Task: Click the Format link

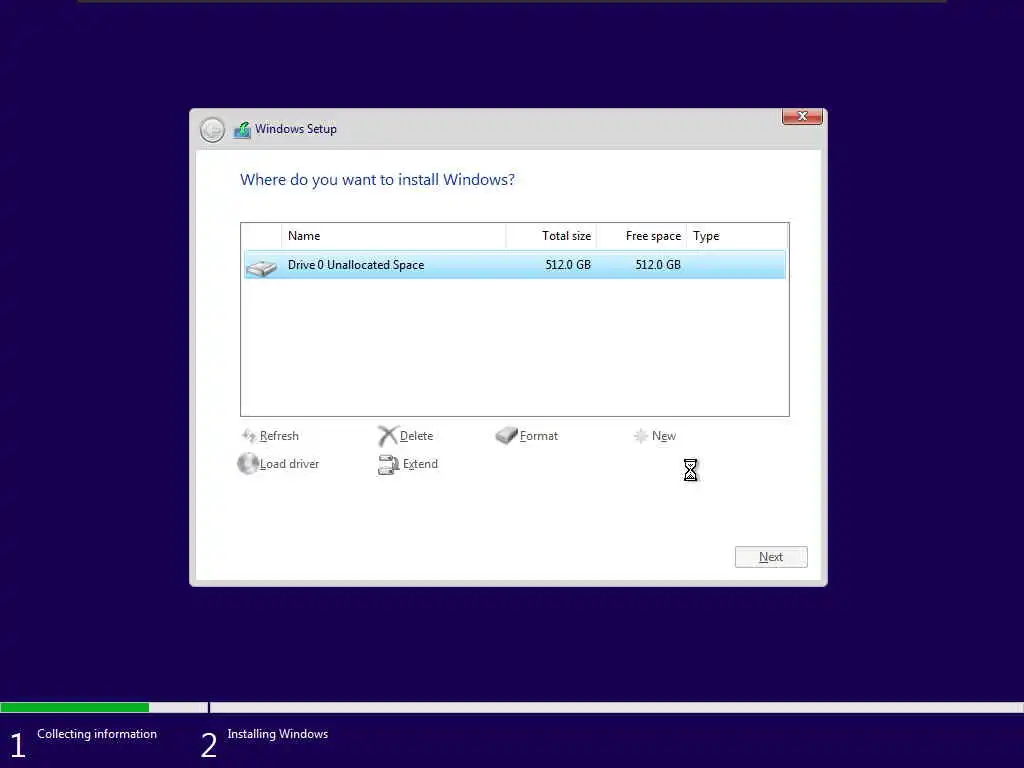Action: [539, 436]
